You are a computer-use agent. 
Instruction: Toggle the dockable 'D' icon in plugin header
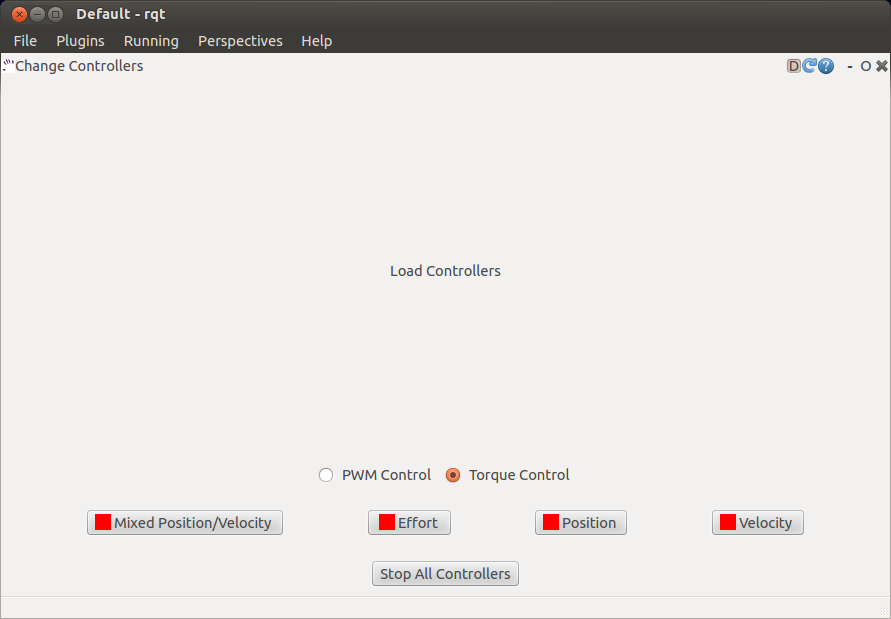(794, 66)
